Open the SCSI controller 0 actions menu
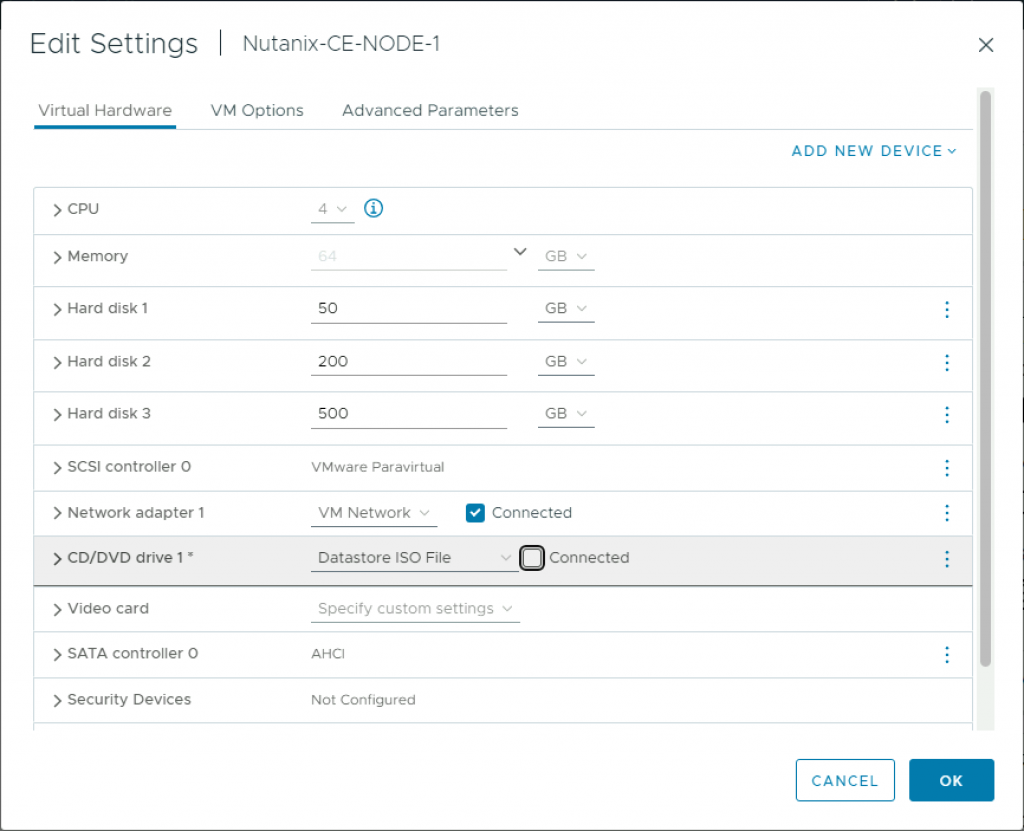 (946, 467)
